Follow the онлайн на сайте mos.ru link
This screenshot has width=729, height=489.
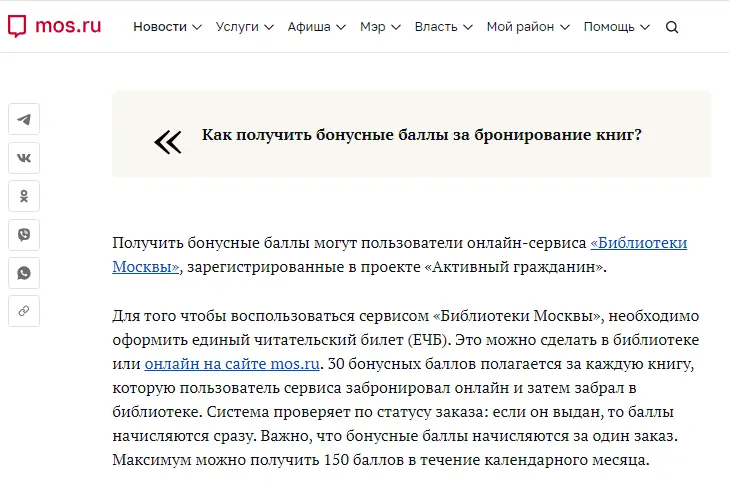[232, 364]
